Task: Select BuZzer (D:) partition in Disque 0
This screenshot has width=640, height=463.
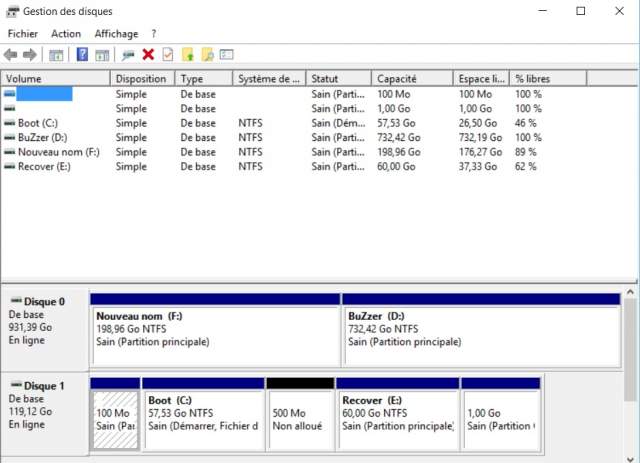Action: pyautogui.click(x=480, y=328)
